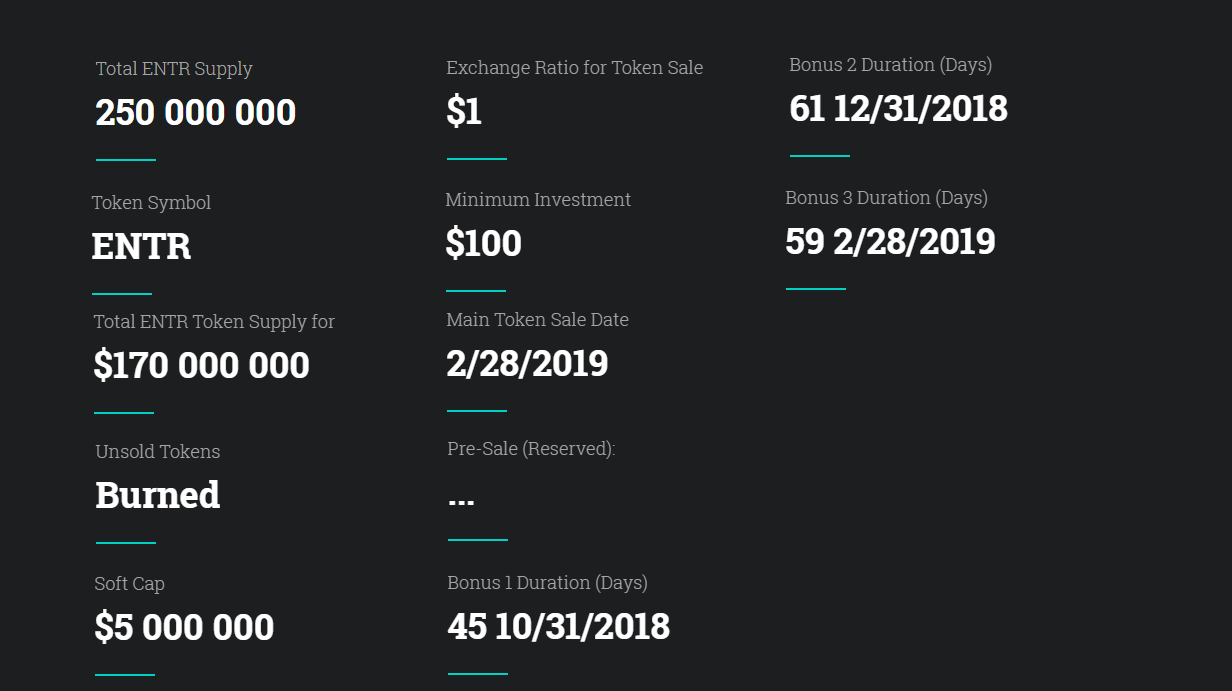Image resolution: width=1232 pixels, height=691 pixels.
Task: Click the Bonus 3 Duration (Days) label
Action: click(886, 198)
